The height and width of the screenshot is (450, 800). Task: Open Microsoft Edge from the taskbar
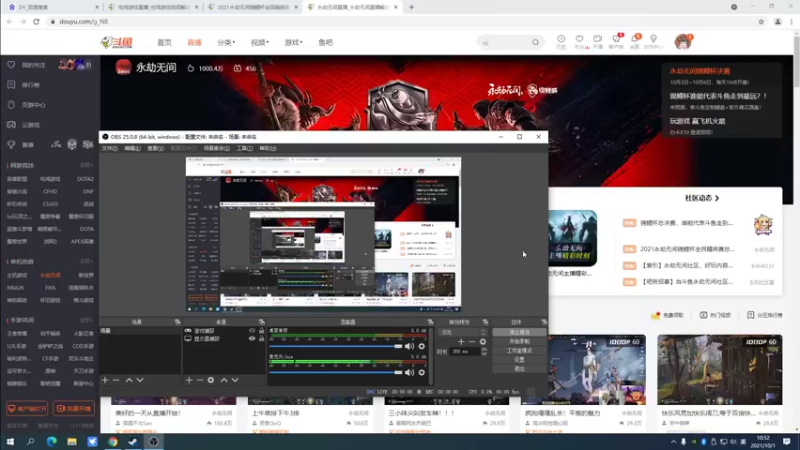[x=52, y=441]
